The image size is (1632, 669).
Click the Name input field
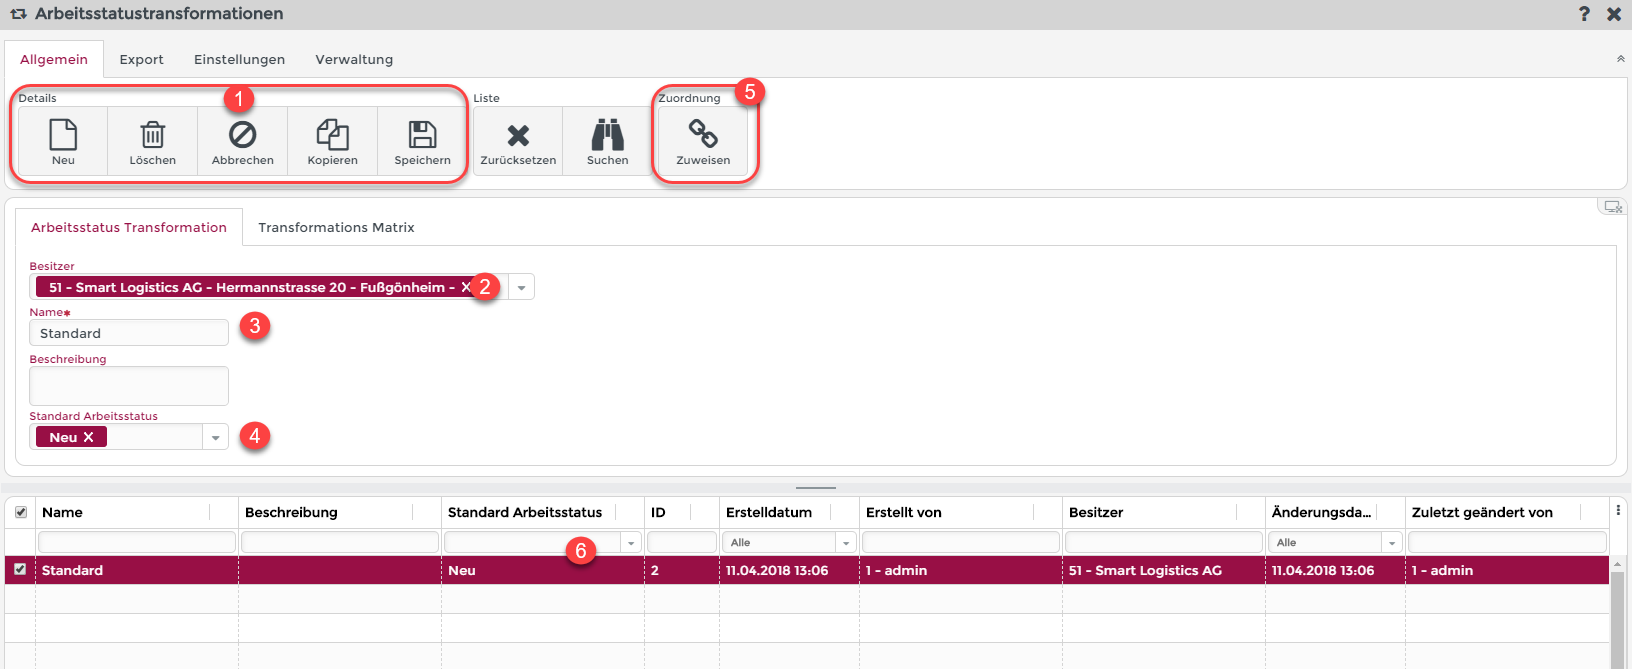click(129, 333)
